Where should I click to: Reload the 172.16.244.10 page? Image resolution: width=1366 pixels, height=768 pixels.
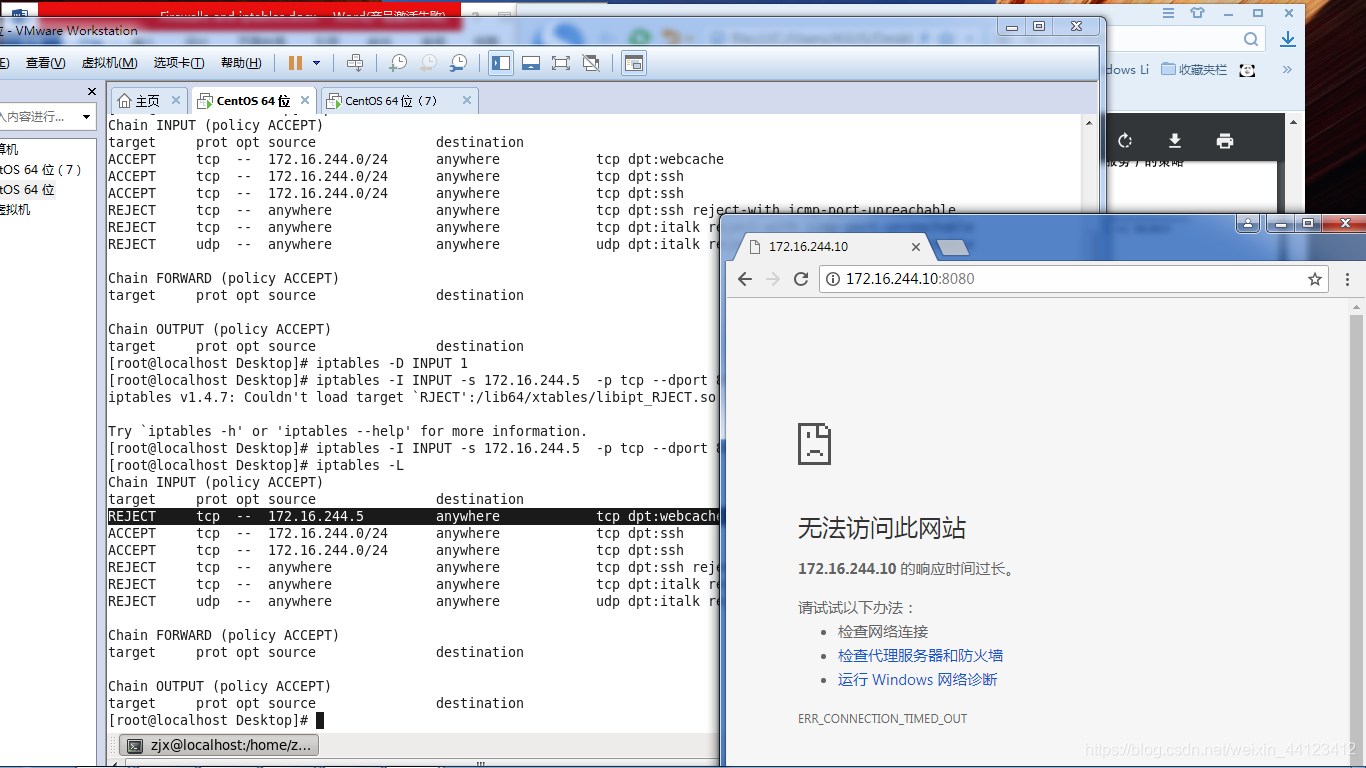[800, 279]
